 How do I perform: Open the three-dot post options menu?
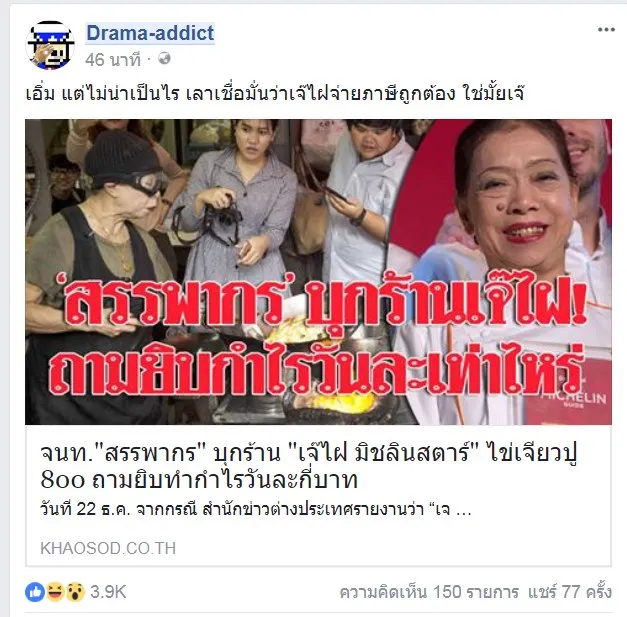(x=606, y=30)
